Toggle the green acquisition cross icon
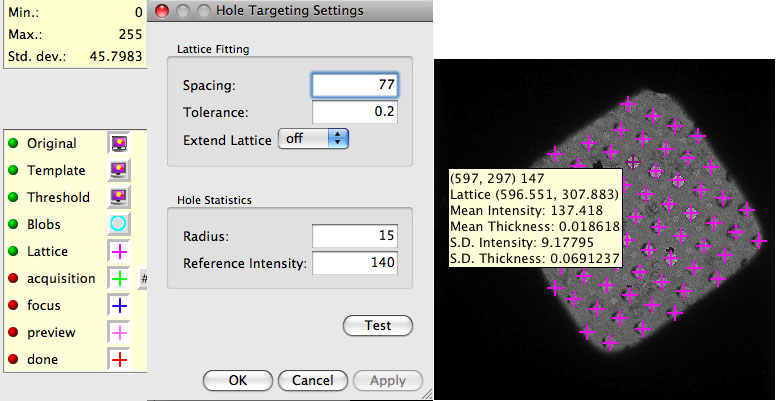The image size is (777, 401). (119, 278)
